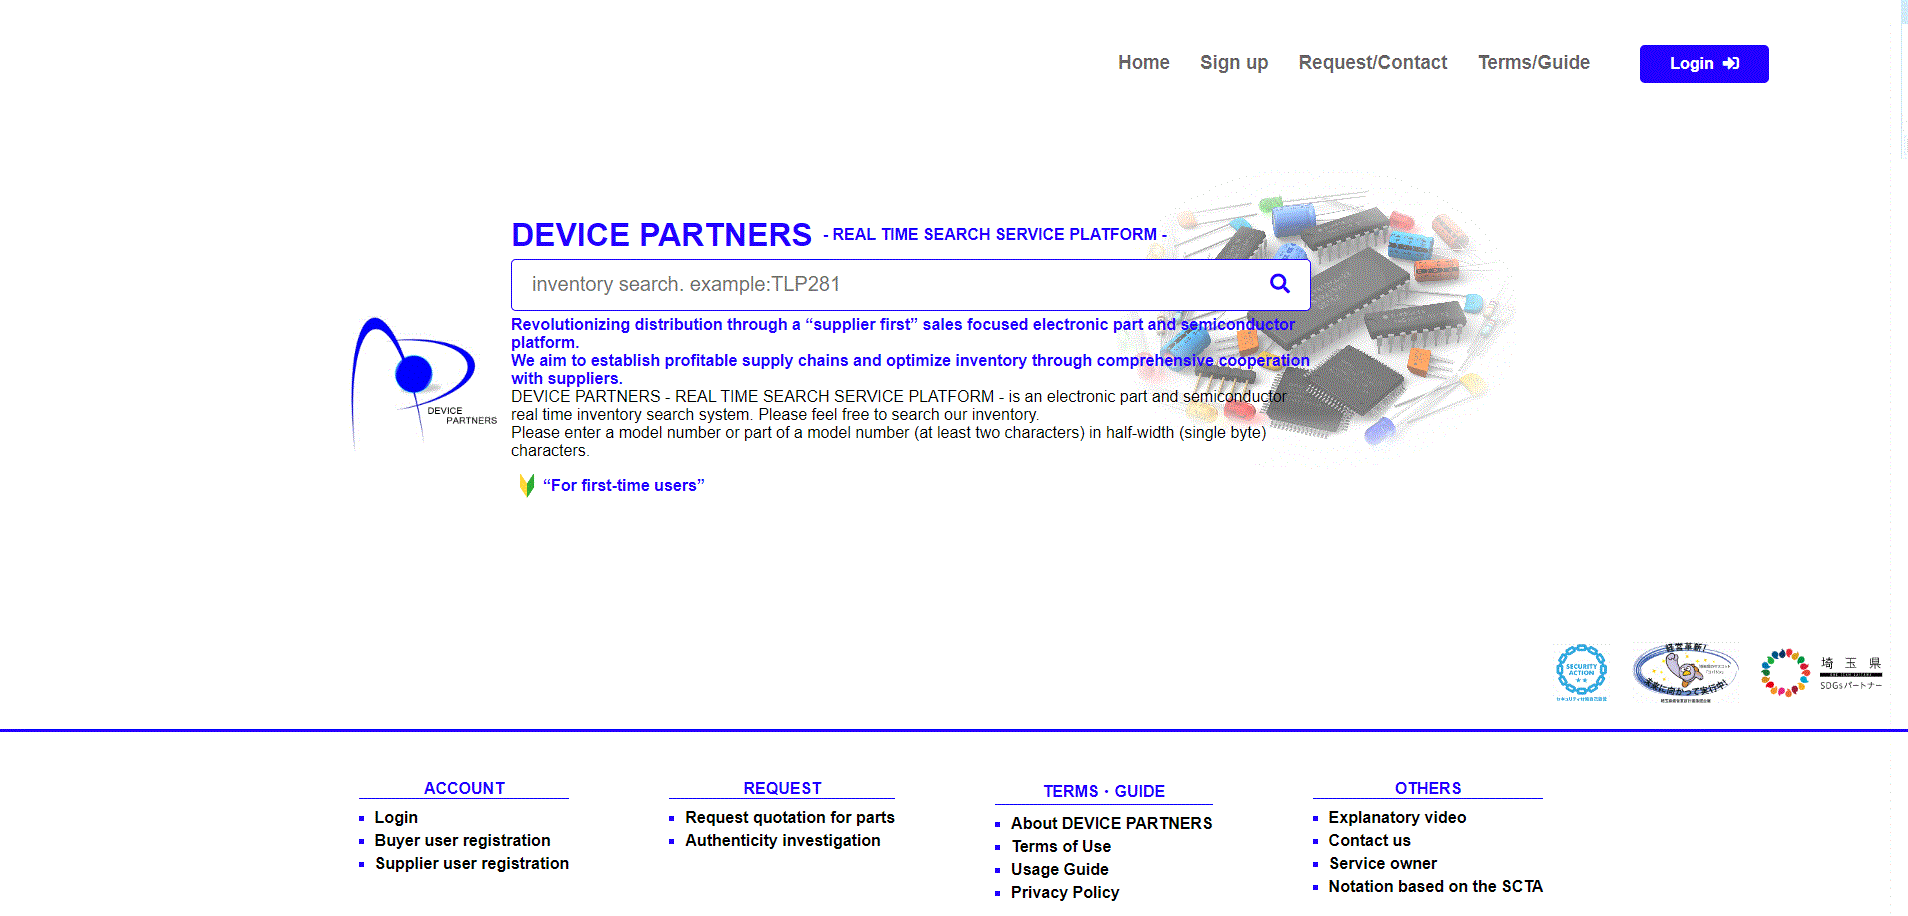Click the ACCOUNT footer heading
The width and height of the screenshot is (1908, 916).
(x=464, y=788)
